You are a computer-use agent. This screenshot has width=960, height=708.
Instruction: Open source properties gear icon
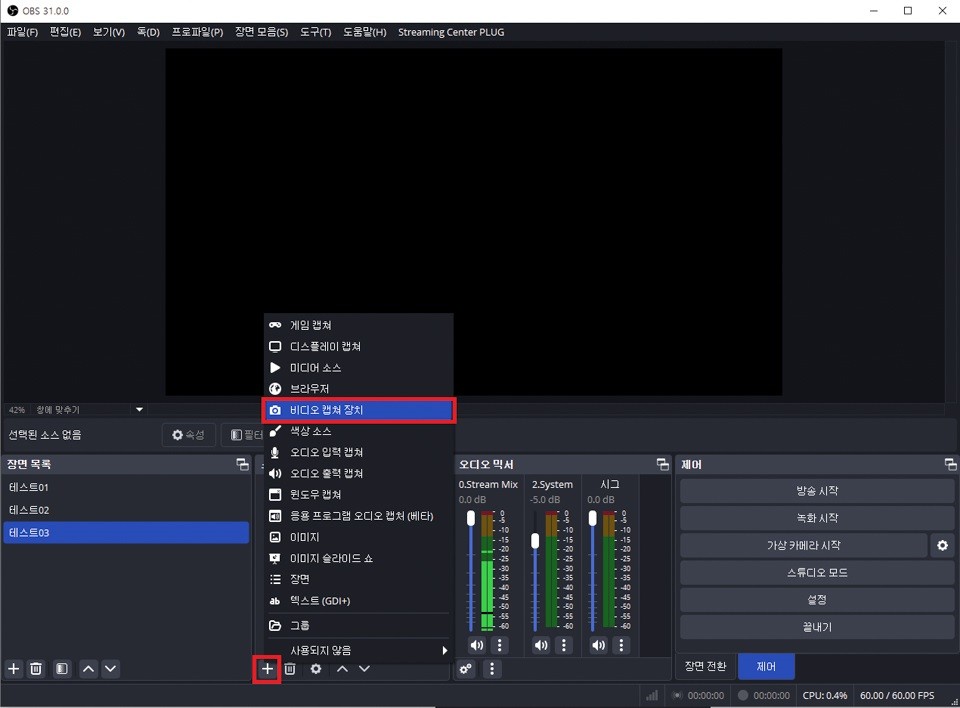coord(316,669)
